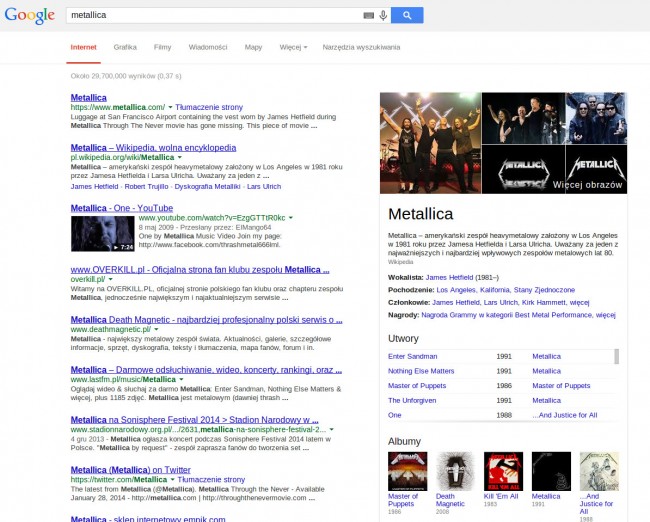650x522 pixels.
Task: Click Więcej obrazów more images
Action: [x=587, y=185]
